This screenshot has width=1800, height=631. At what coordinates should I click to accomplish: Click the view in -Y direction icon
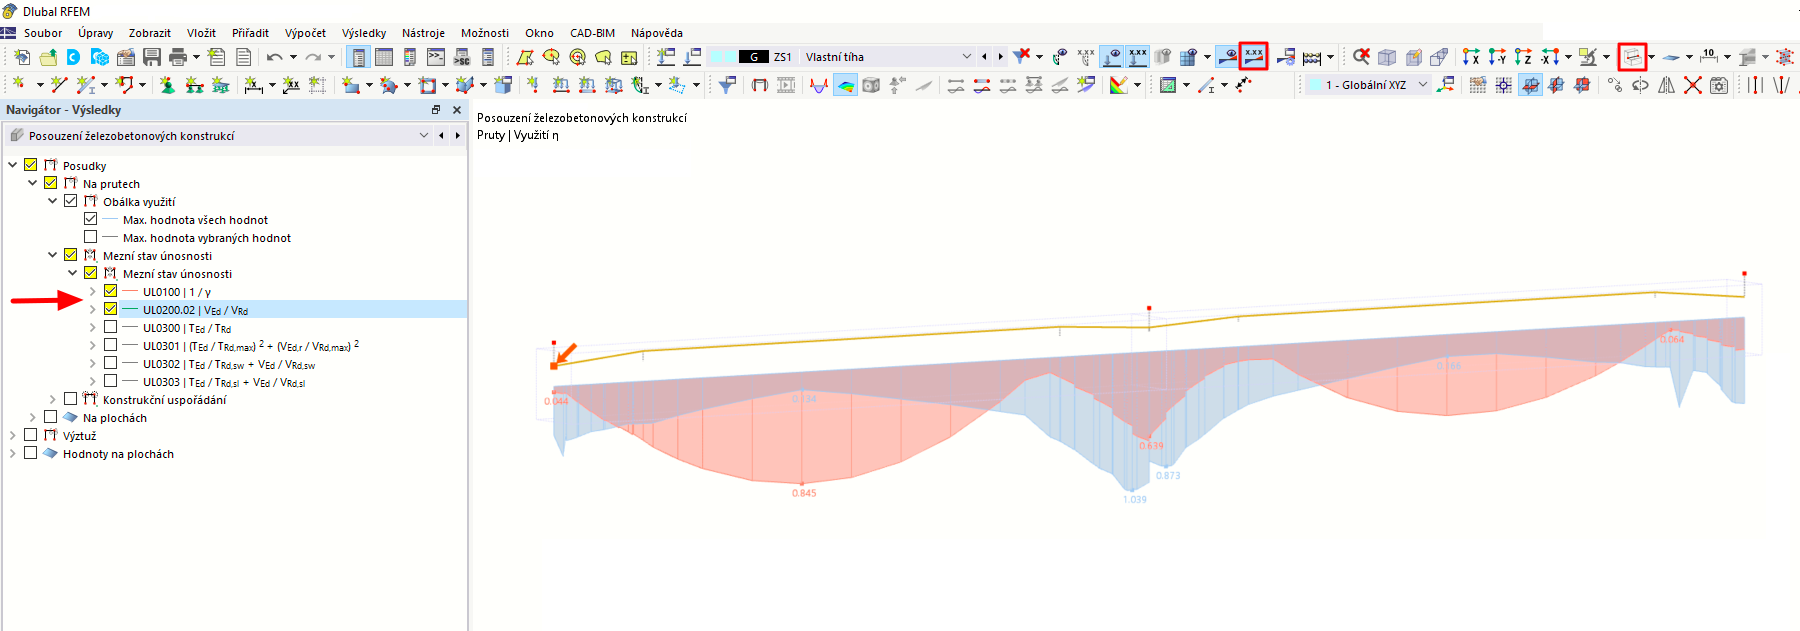1496,57
